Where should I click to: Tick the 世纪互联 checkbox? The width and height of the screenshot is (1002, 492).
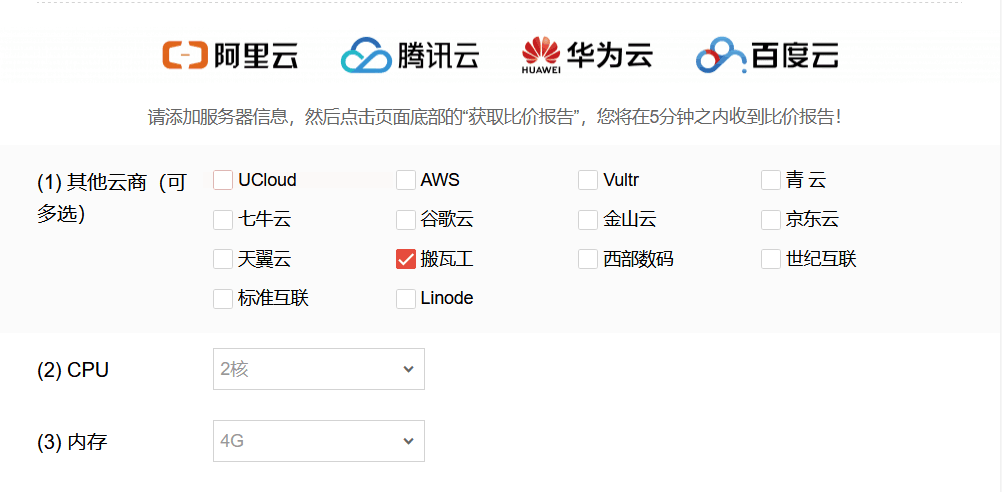point(771,259)
